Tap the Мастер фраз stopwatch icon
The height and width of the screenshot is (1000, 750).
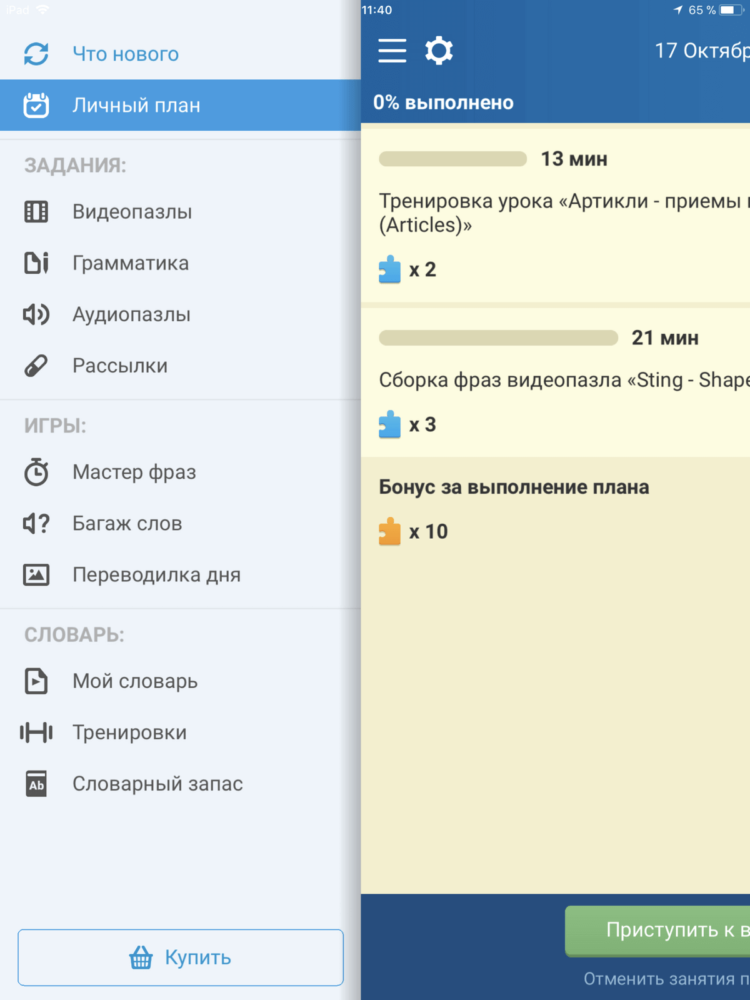pos(36,472)
